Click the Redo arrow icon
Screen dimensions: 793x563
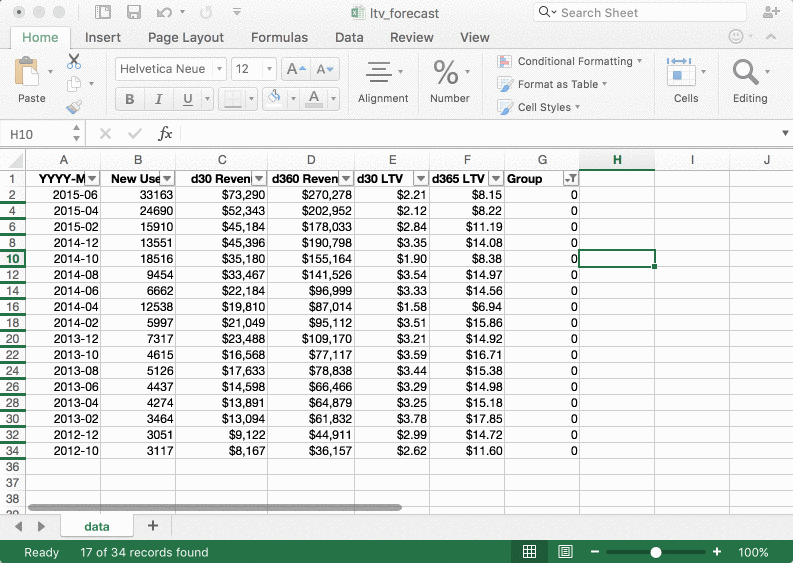206,12
